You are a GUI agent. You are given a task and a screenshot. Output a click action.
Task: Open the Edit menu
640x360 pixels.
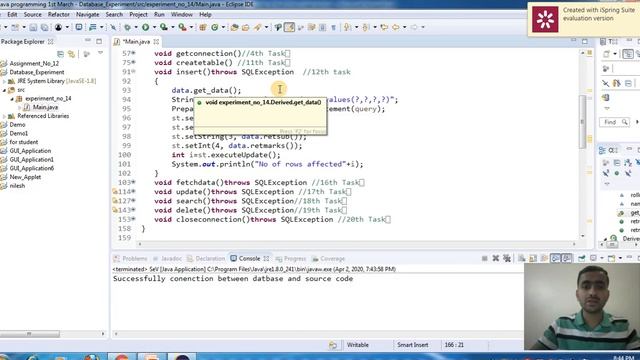[x=12, y=14]
